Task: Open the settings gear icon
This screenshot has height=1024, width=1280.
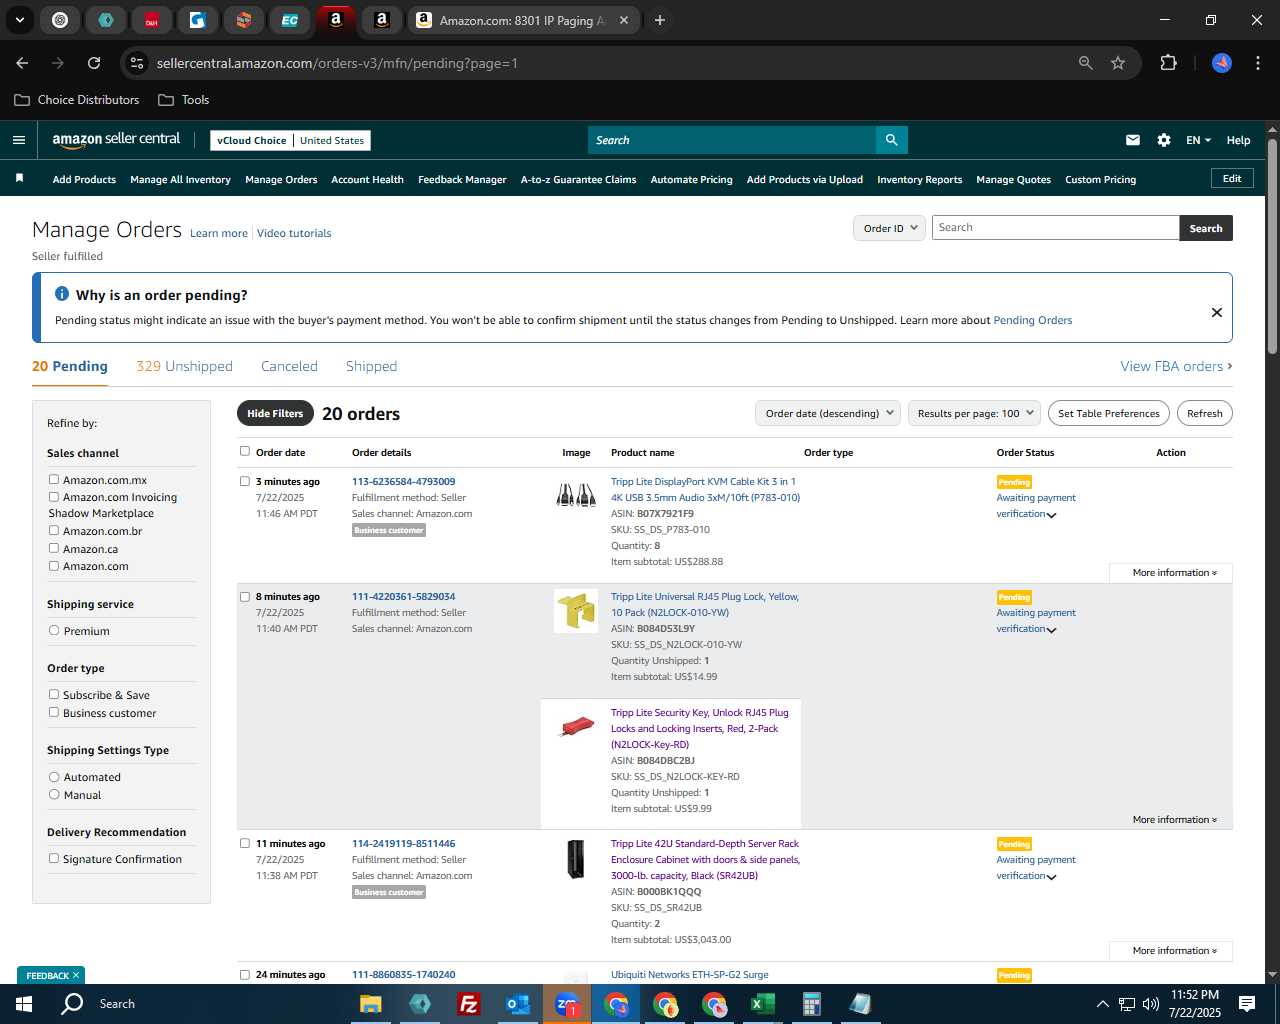Action: pos(1164,140)
